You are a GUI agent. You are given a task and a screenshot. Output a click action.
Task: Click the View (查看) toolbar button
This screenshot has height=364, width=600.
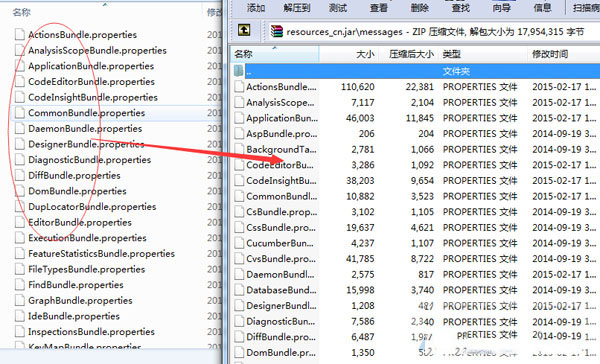pos(379,7)
